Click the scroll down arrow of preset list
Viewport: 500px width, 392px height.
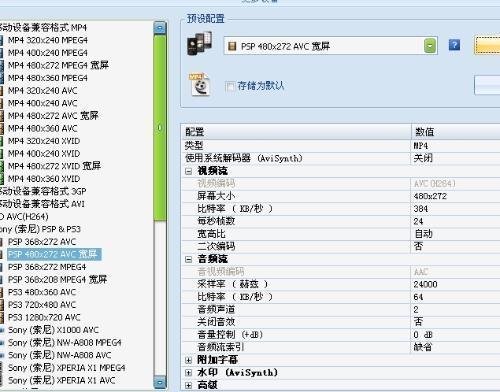coord(160,382)
